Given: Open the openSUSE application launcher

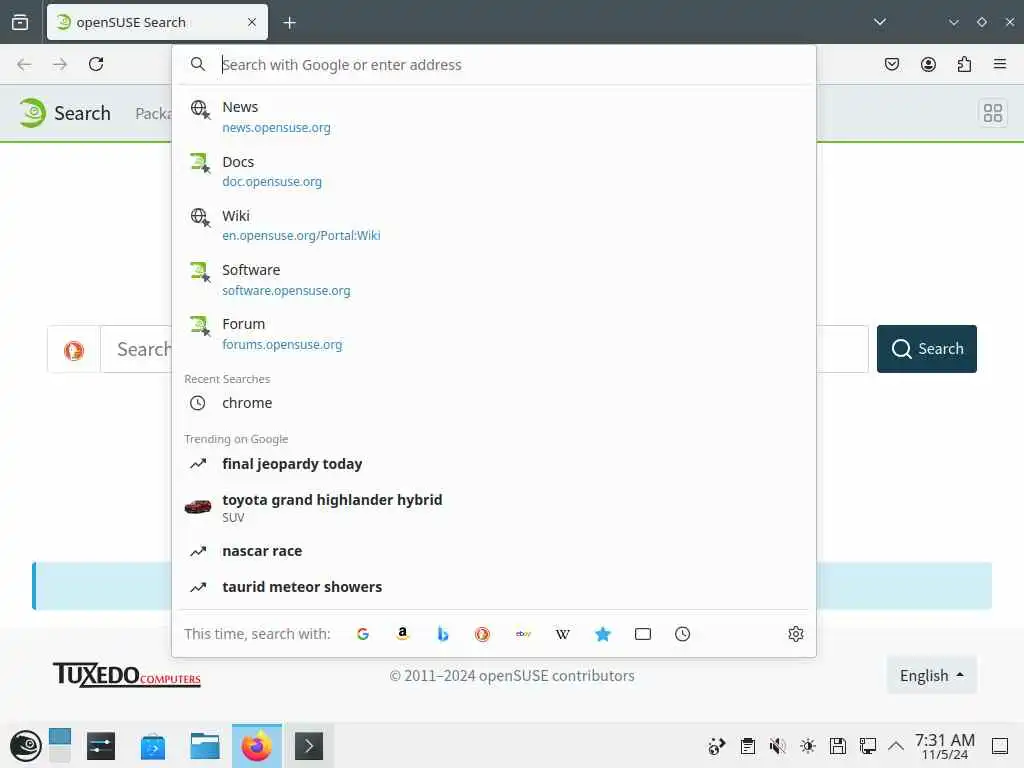Looking at the screenshot, I should point(25,746).
